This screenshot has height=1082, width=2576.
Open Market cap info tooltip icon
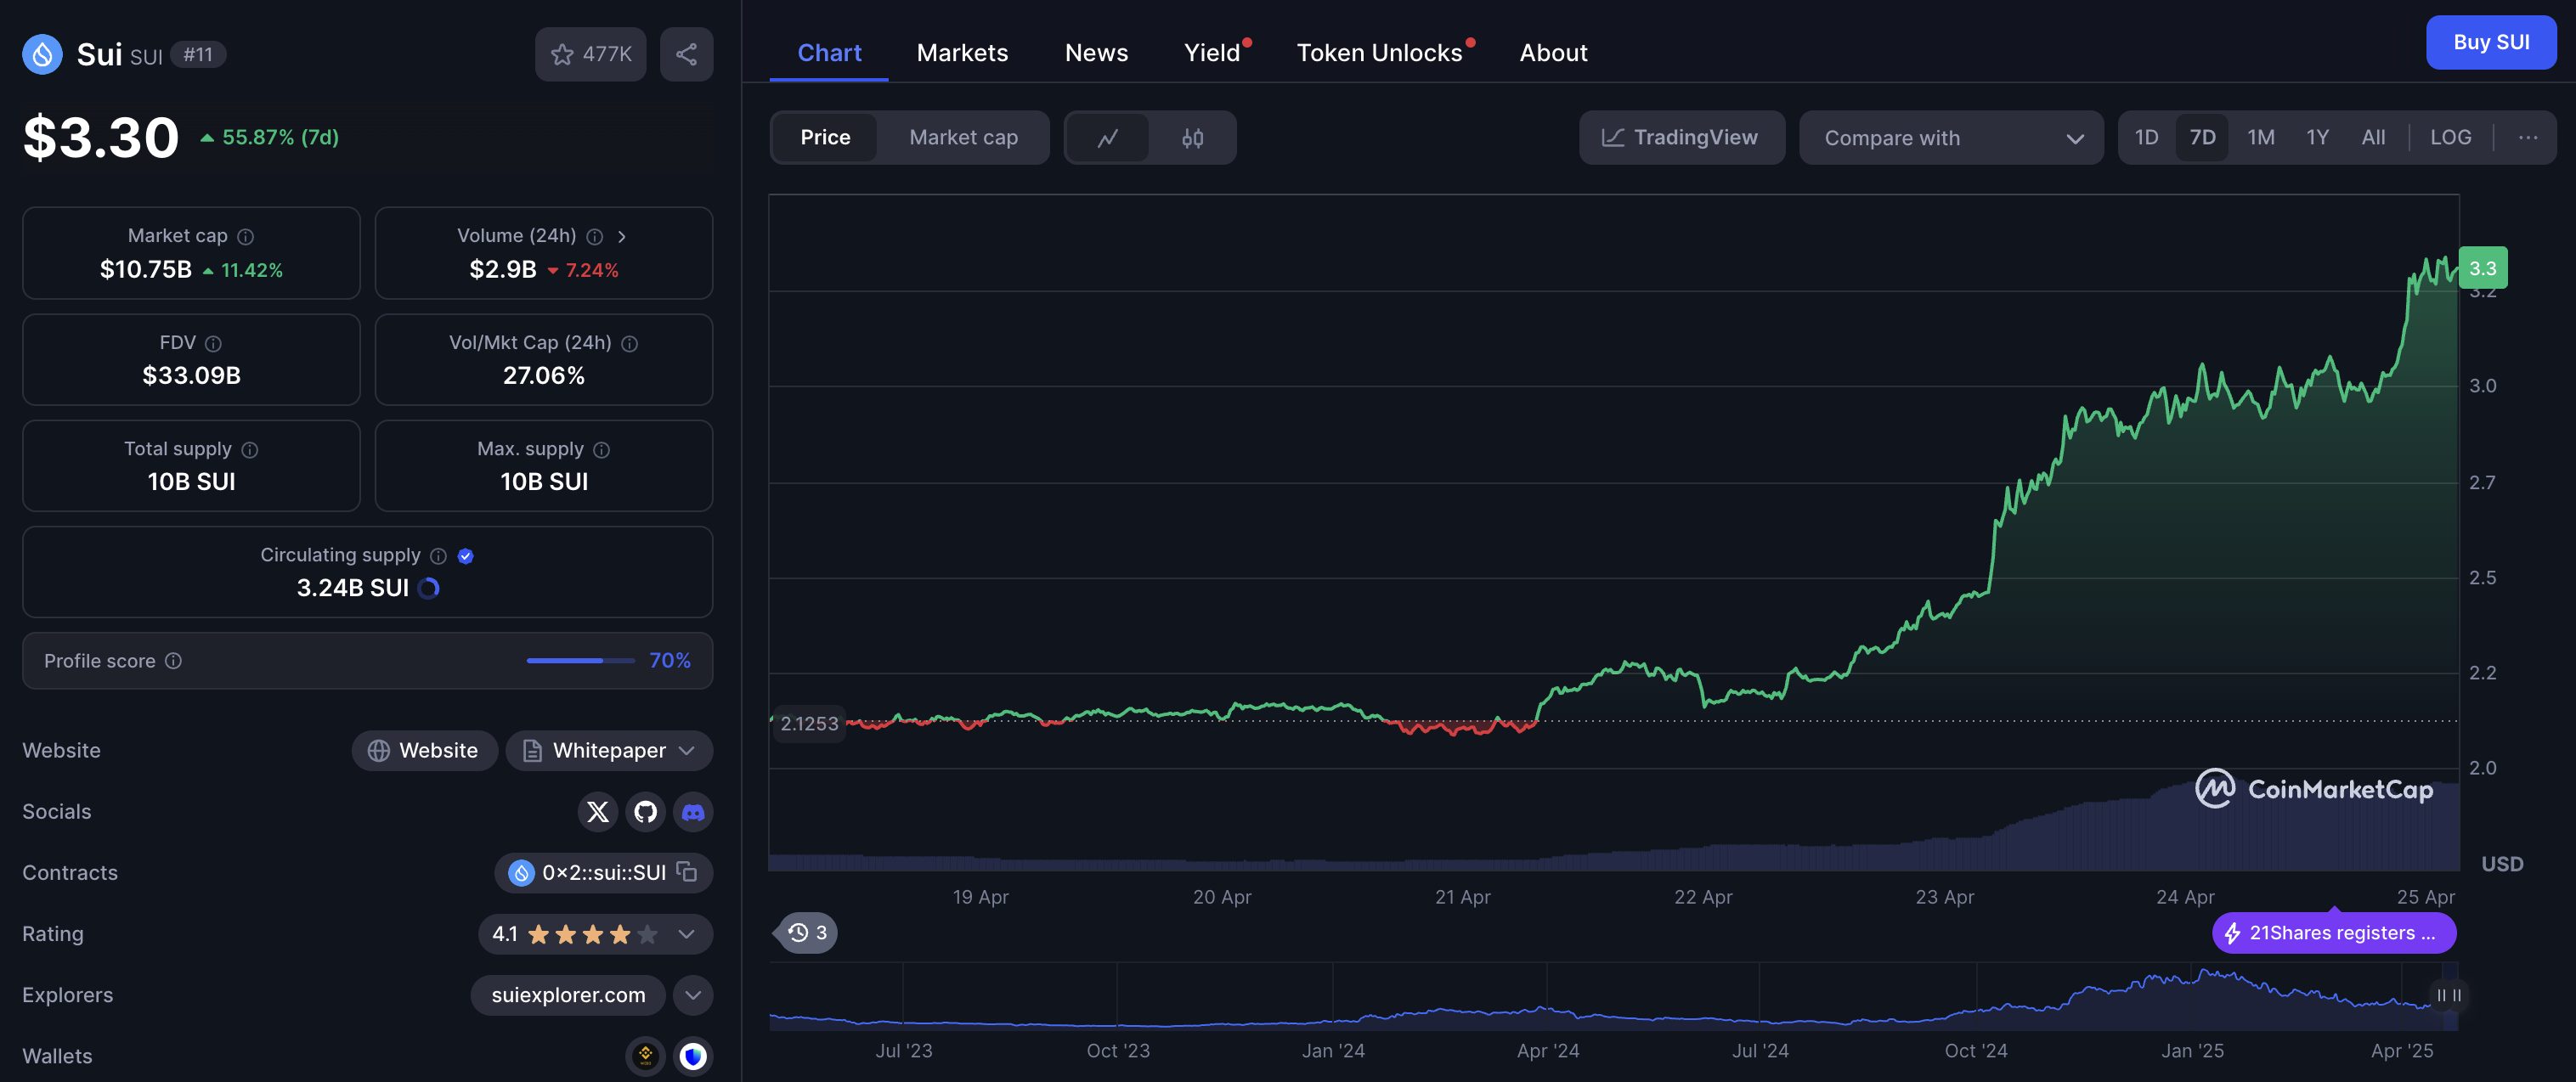246,236
